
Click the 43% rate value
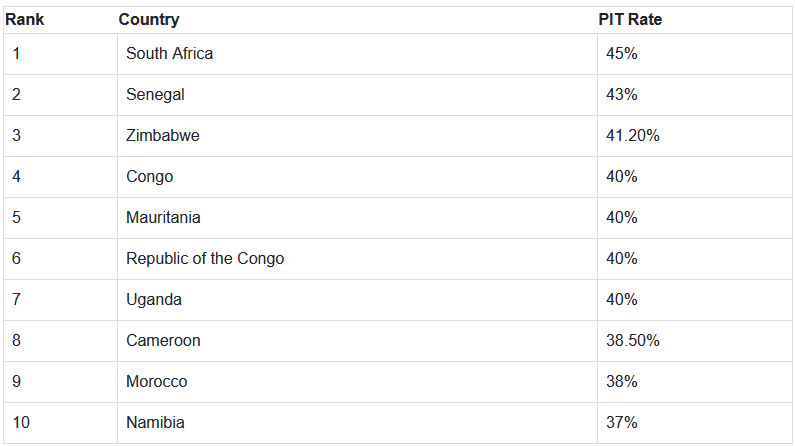622,94
